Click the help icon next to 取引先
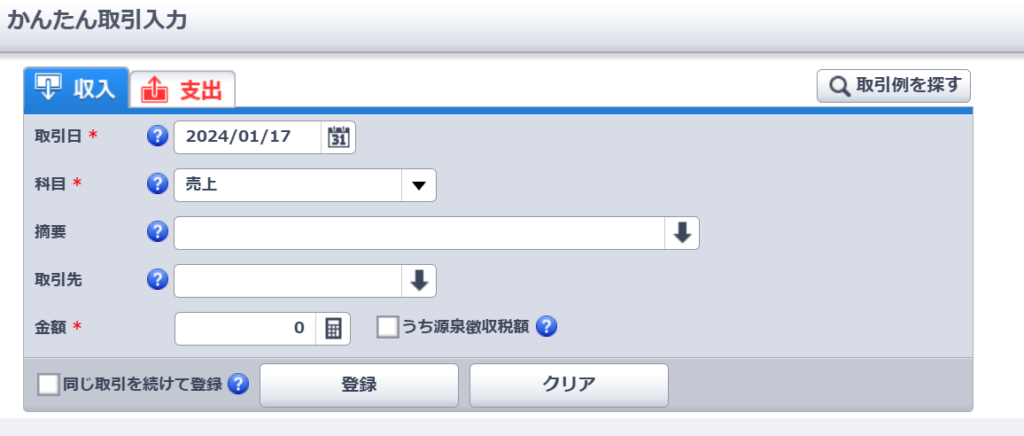 [x=157, y=280]
